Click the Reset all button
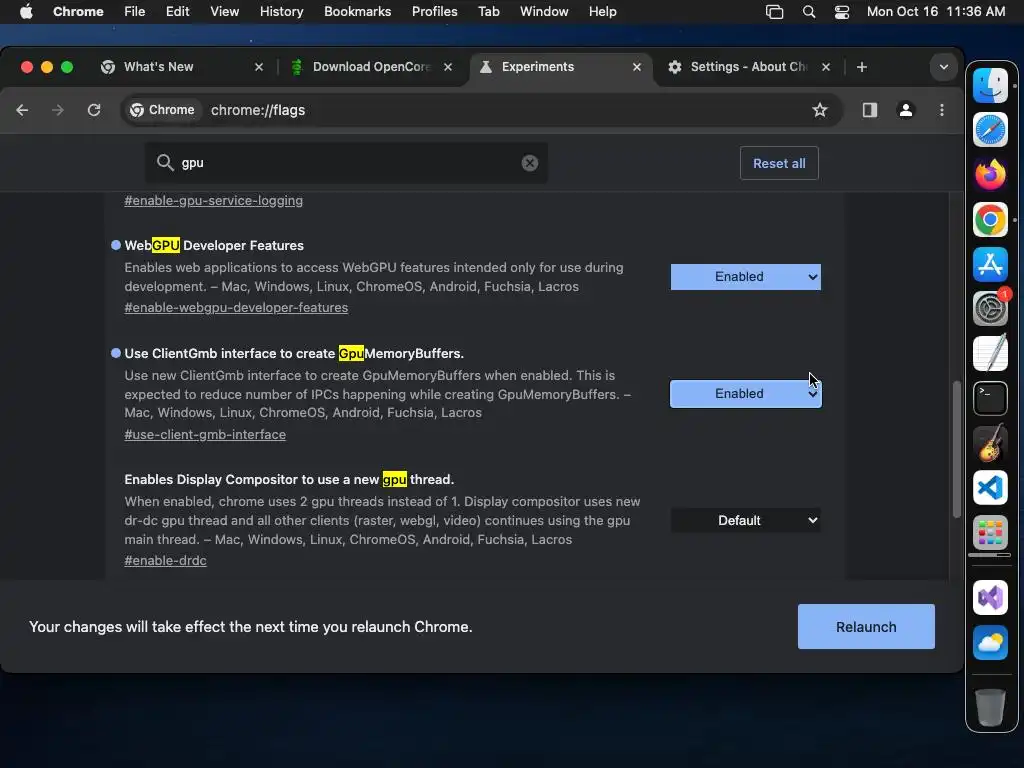 coord(778,163)
